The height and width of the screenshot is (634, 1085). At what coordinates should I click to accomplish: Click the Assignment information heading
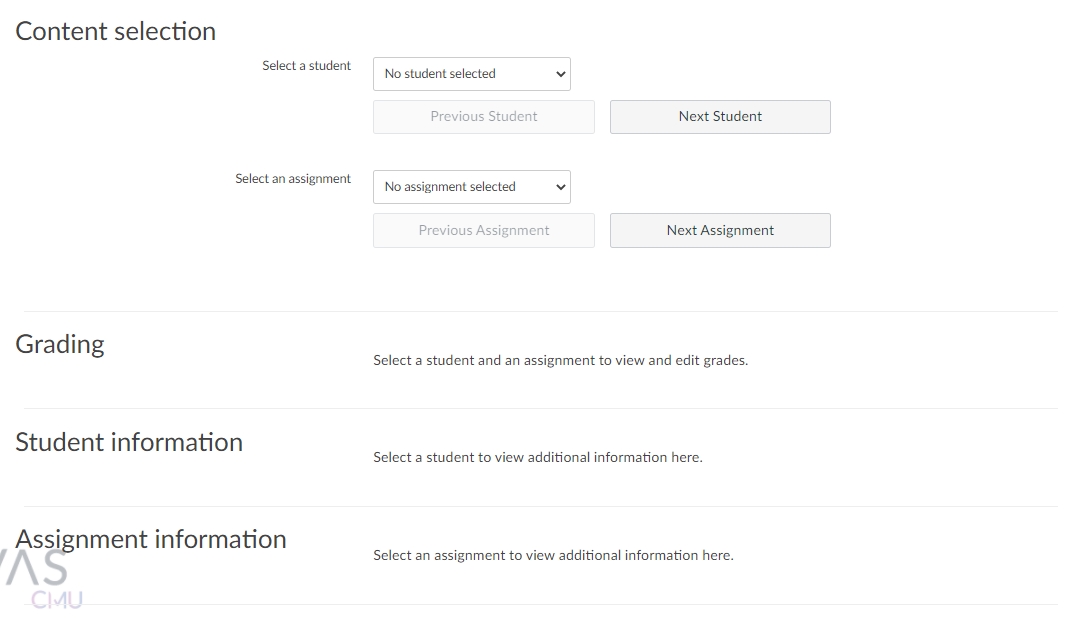point(151,539)
